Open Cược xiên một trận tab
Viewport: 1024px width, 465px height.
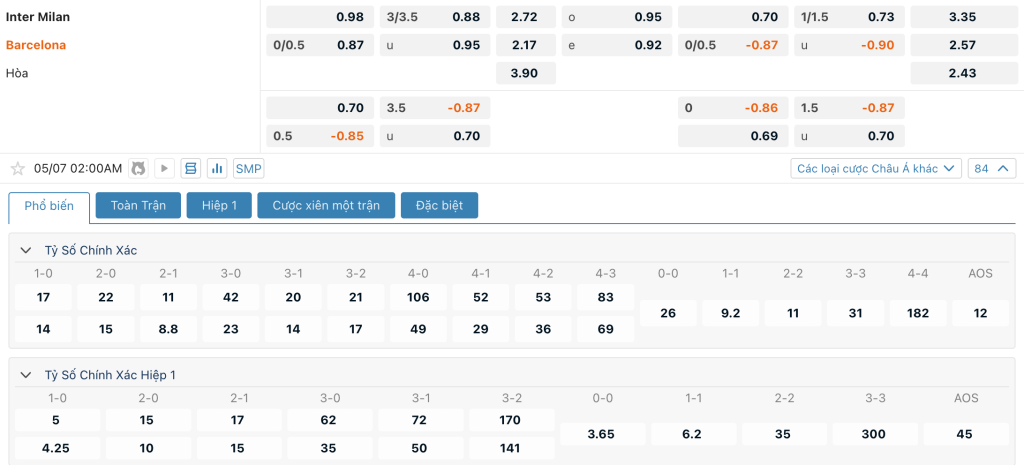326,205
